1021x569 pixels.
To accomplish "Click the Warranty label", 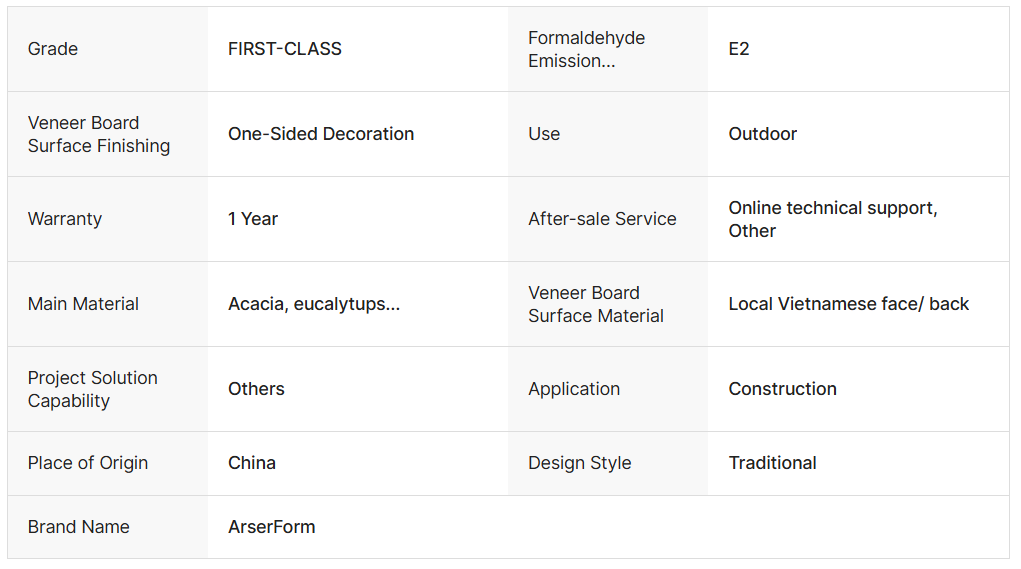I will coord(64,219).
